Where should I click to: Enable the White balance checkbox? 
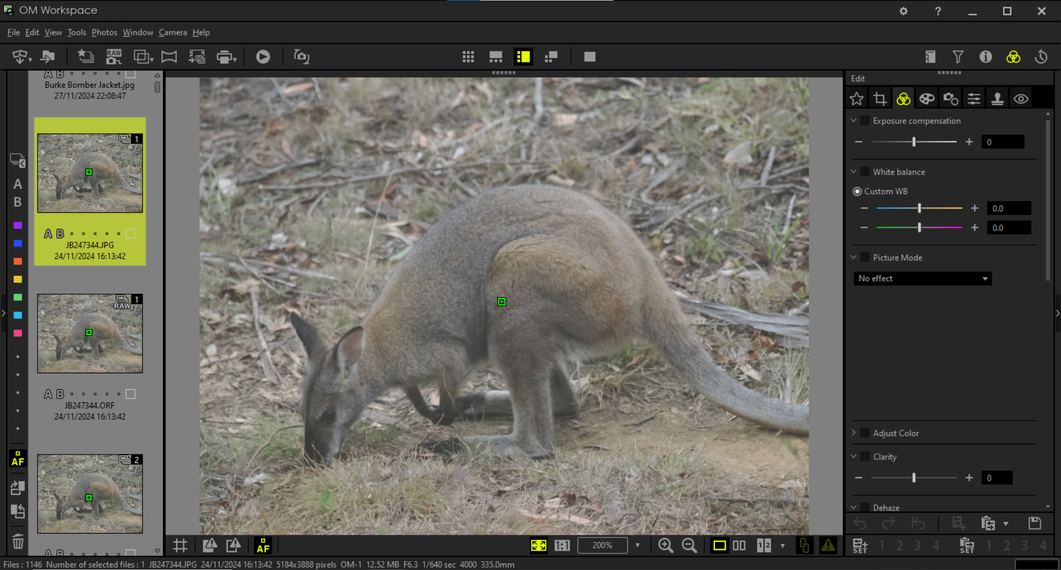865,172
